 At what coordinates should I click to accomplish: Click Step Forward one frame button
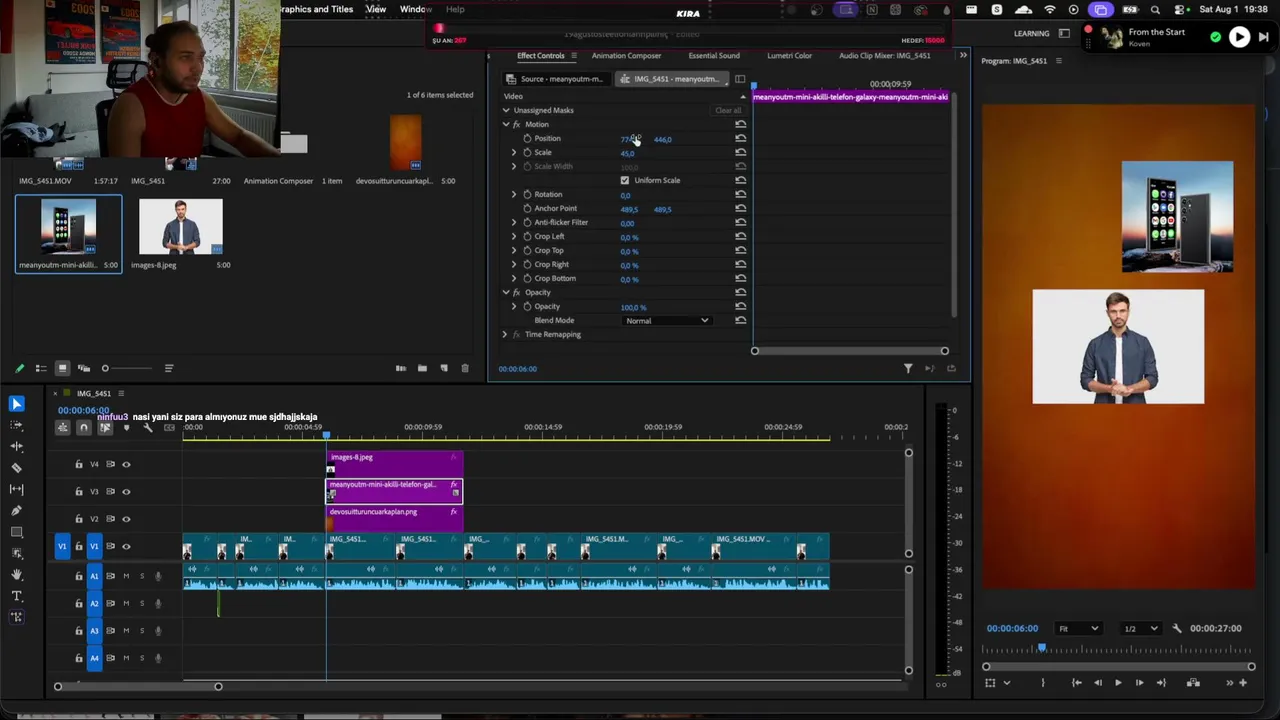pyautogui.click(x=1139, y=683)
